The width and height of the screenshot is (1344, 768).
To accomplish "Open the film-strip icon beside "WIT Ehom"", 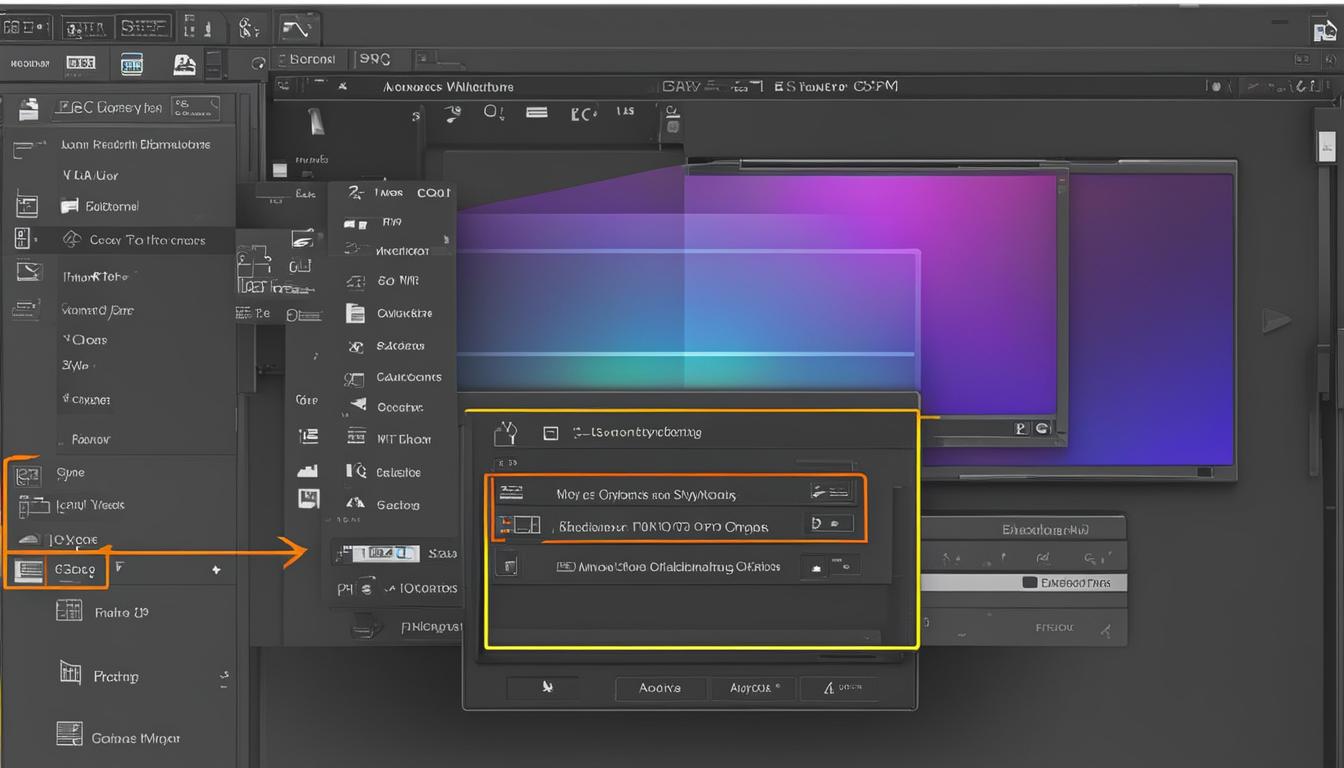I will [355, 438].
